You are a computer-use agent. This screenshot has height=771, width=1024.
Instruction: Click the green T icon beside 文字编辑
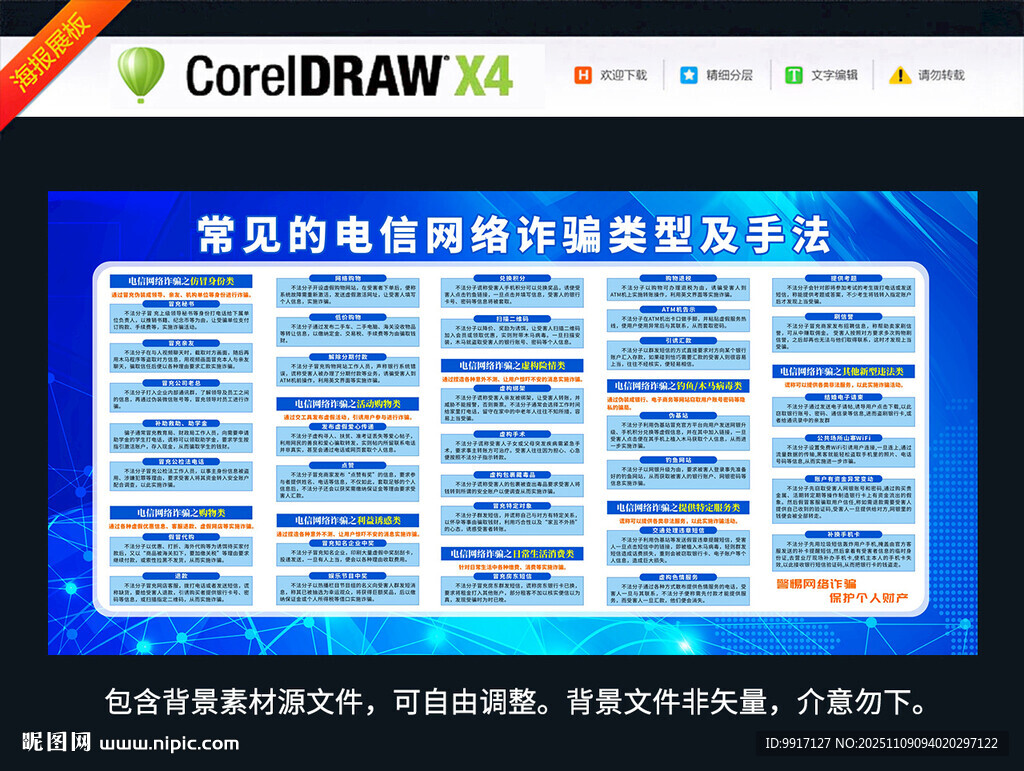pos(793,75)
